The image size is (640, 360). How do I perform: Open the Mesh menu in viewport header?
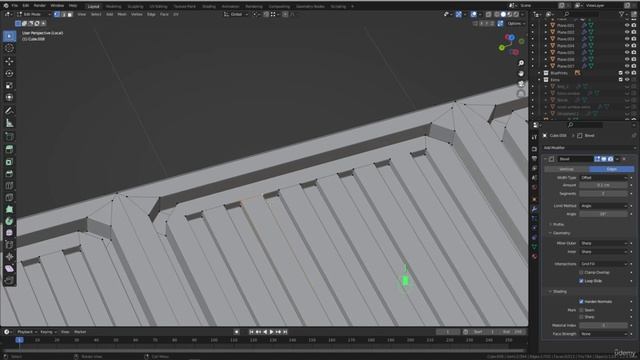pos(122,14)
